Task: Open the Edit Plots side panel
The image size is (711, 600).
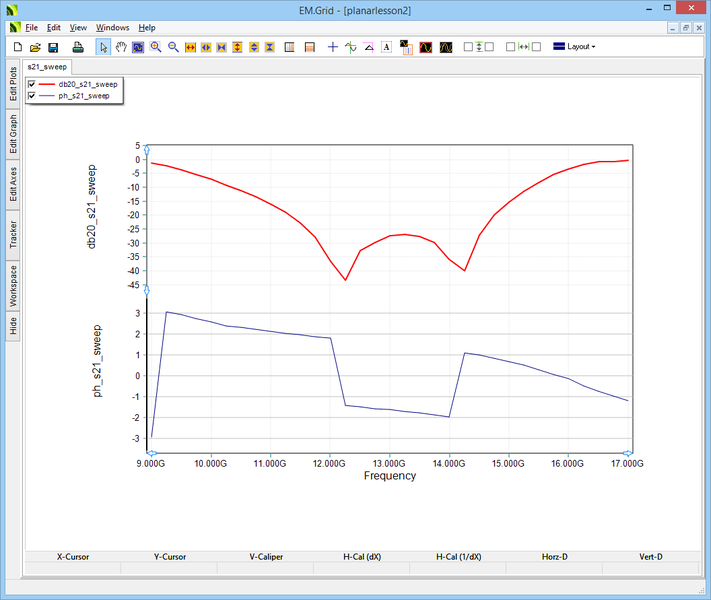Action: pos(13,84)
